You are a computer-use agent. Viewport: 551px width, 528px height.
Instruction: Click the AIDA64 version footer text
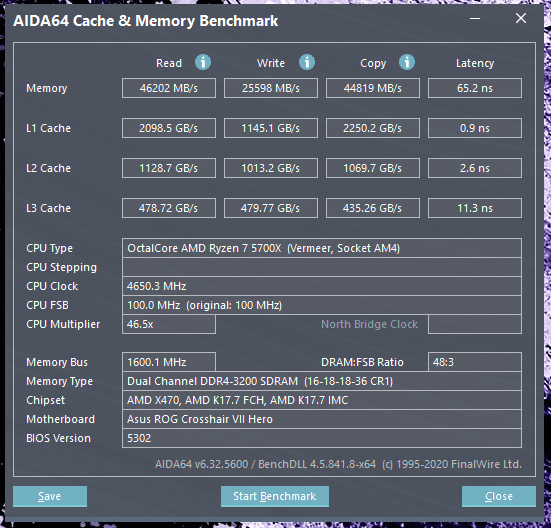tap(338, 464)
